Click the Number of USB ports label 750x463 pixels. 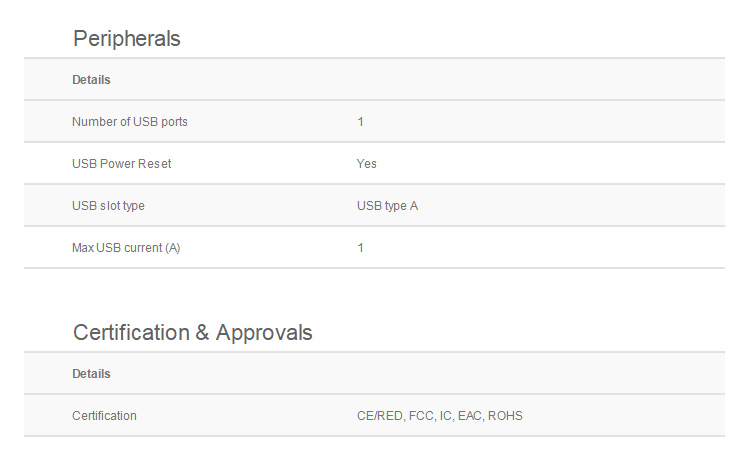point(129,122)
